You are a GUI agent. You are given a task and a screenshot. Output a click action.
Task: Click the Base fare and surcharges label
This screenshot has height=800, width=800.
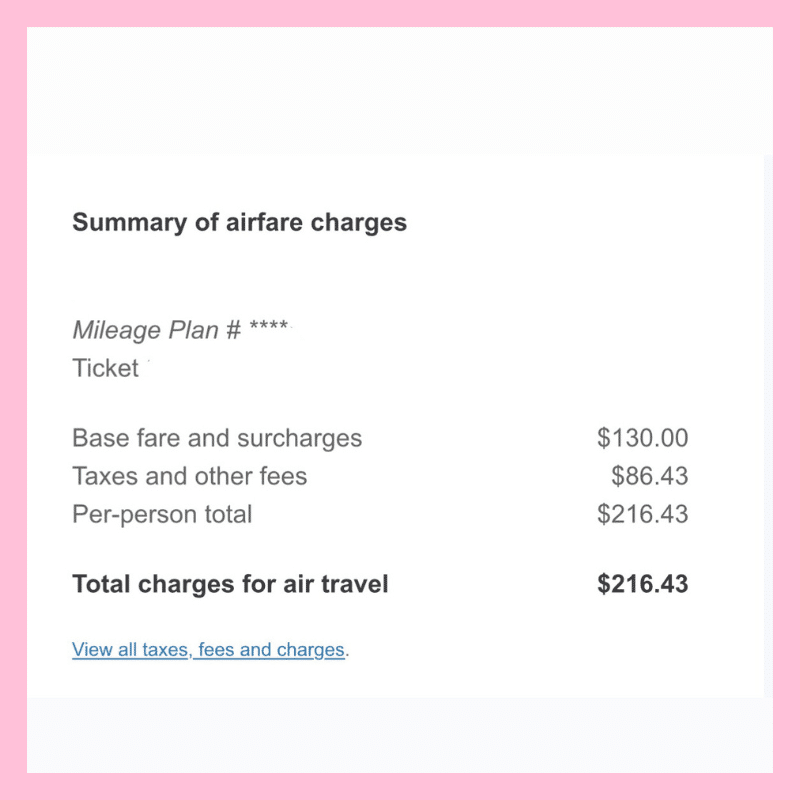217,438
